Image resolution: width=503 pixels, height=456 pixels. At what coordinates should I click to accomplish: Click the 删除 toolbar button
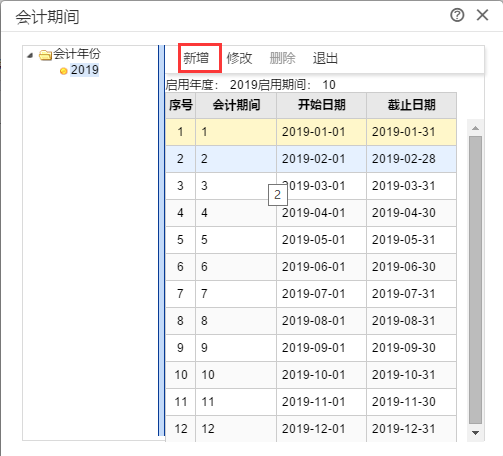[x=282, y=58]
